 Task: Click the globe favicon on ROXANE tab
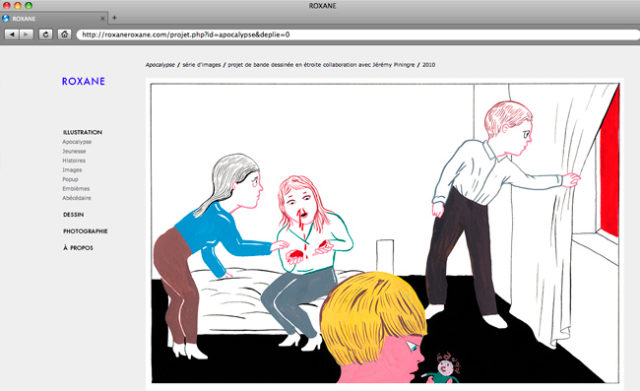pos(6,18)
